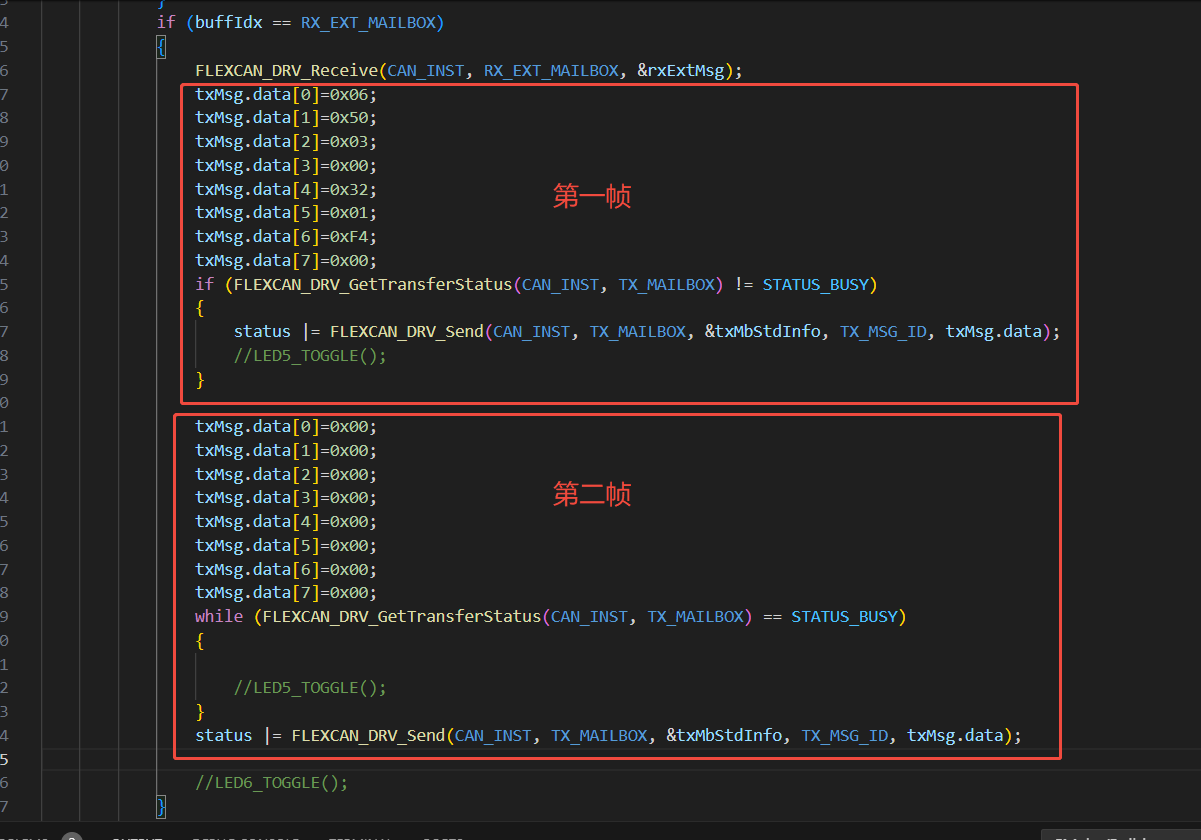This screenshot has width=1201, height=840.
Task: Click 'RX_EXT_MAILBOX' in the FLEXCAN_DRV_Receive call
Action: pos(551,70)
